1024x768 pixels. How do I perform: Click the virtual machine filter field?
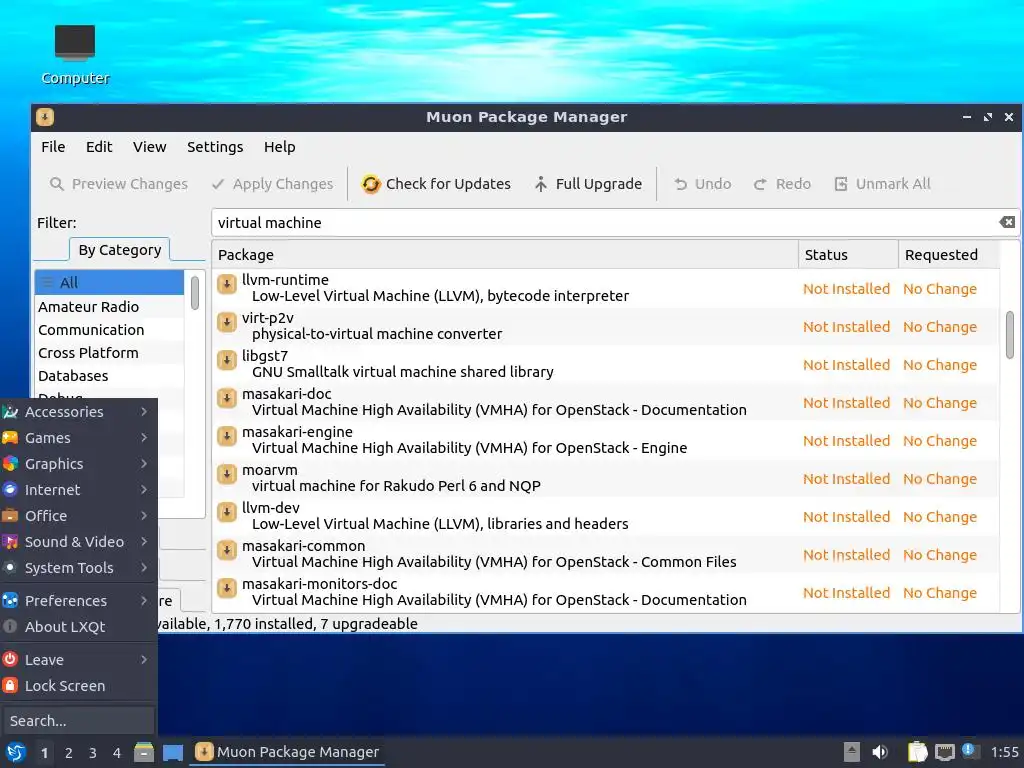click(604, 223)
